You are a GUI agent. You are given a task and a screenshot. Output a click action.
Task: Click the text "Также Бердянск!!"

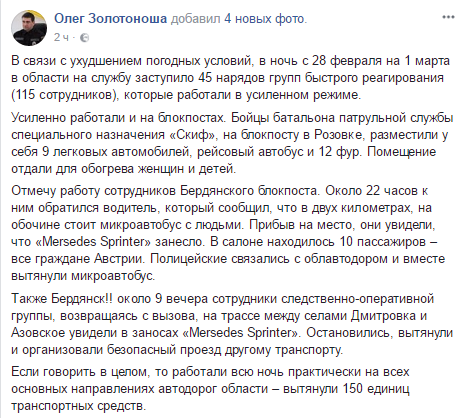coord(62,298)
